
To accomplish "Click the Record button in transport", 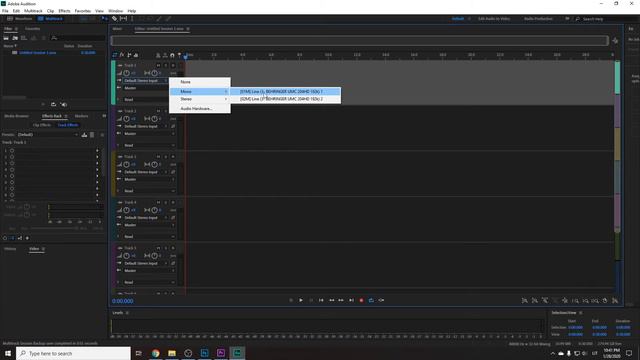I will [x=361, y=300].
